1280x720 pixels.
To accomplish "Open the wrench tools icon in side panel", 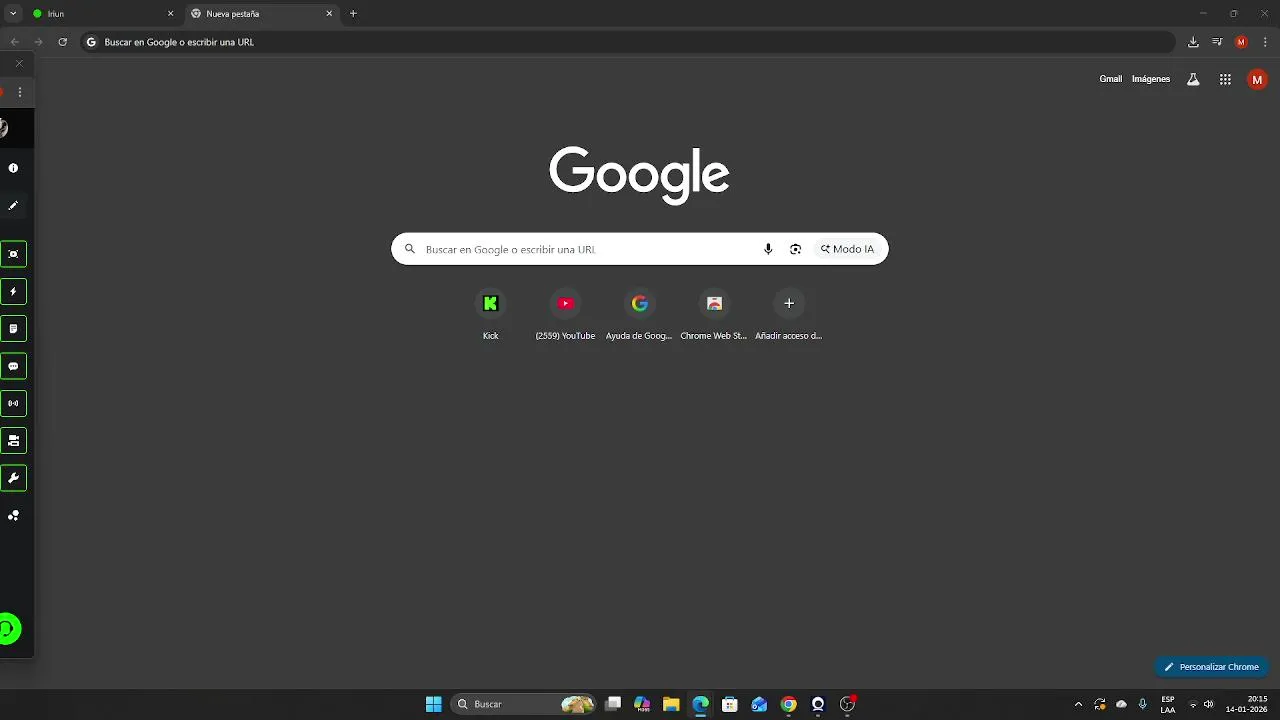I will point(13,478).
